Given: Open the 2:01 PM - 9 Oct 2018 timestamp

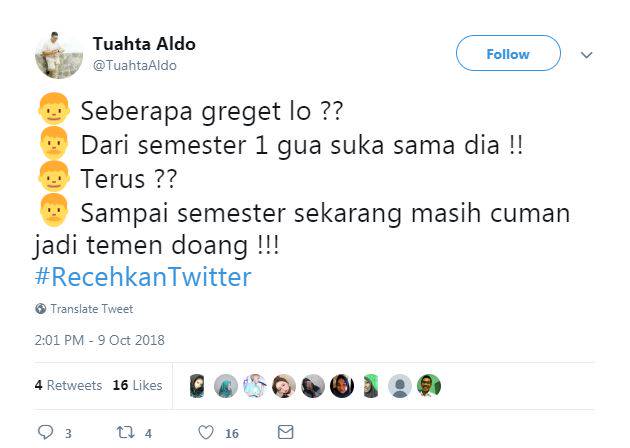Looking at the screenshot, I should tap(99, 340).
